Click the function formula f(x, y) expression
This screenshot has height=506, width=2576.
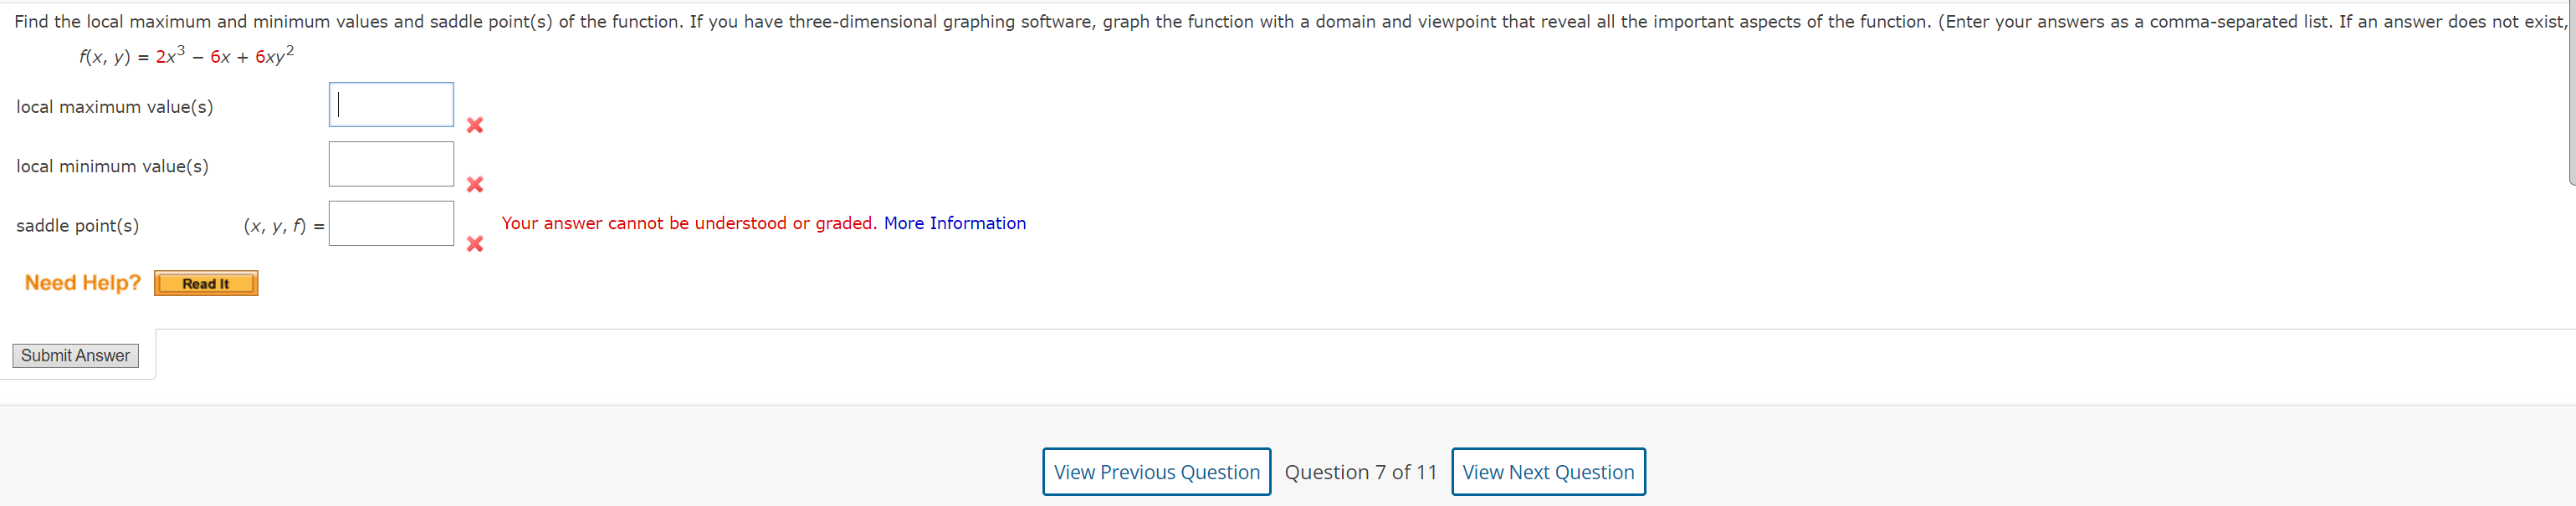(186, 56)
